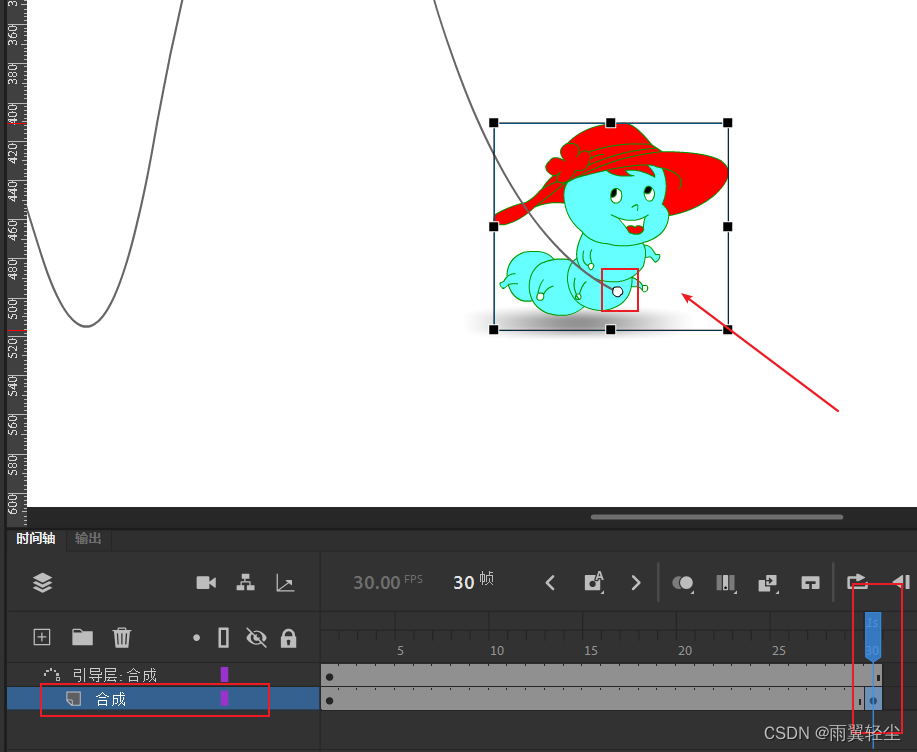Click frame 20 on the timeline ruler
Image resolution: width=917 pixels, height=752 pixels.
685,650
